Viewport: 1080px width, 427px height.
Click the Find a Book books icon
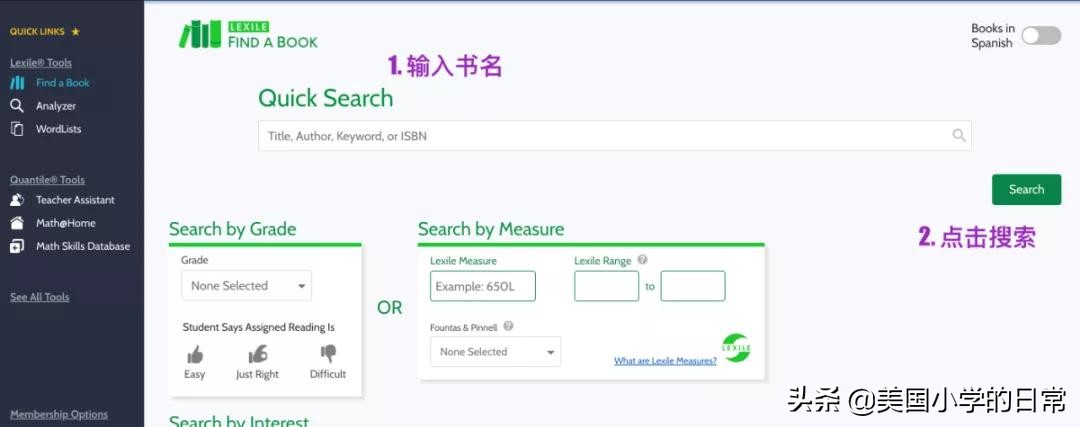coord(17,83)
